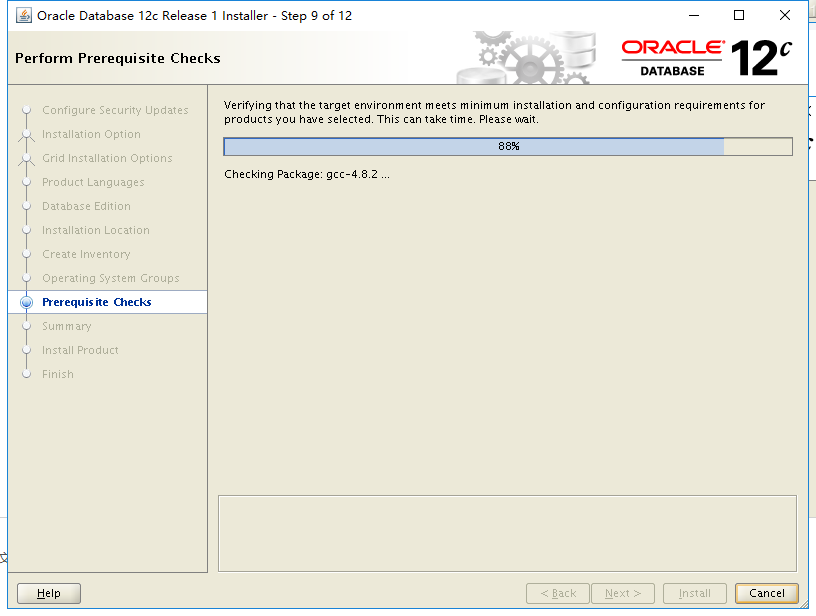
Task: Click the Database Edition step bullet
Action: tap(27, 206)
